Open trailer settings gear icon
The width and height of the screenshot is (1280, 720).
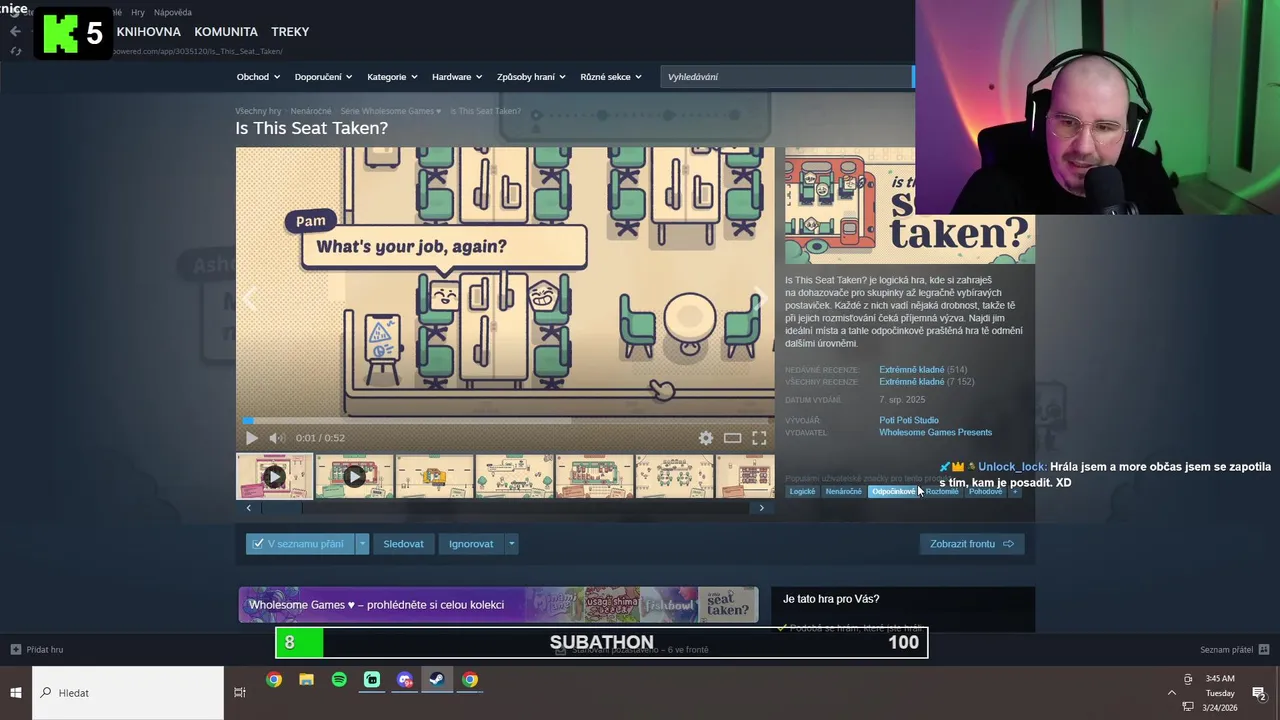pyautogui.click(x=706, y=438)
